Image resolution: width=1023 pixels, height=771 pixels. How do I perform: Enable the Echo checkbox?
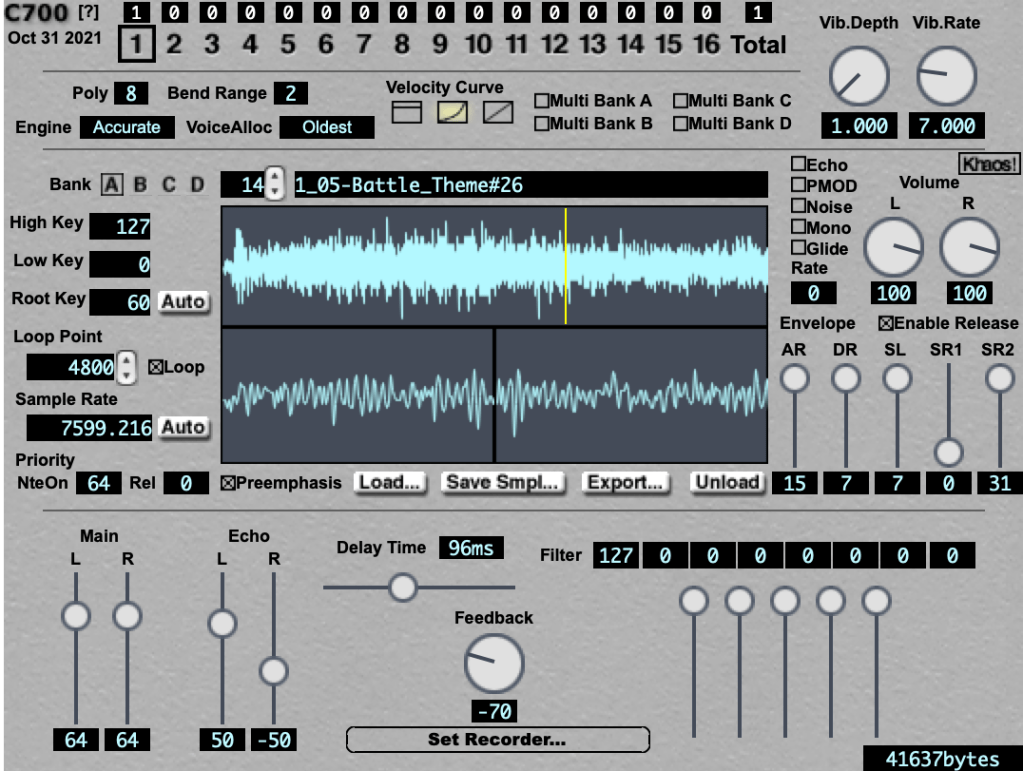pos(799,165)
